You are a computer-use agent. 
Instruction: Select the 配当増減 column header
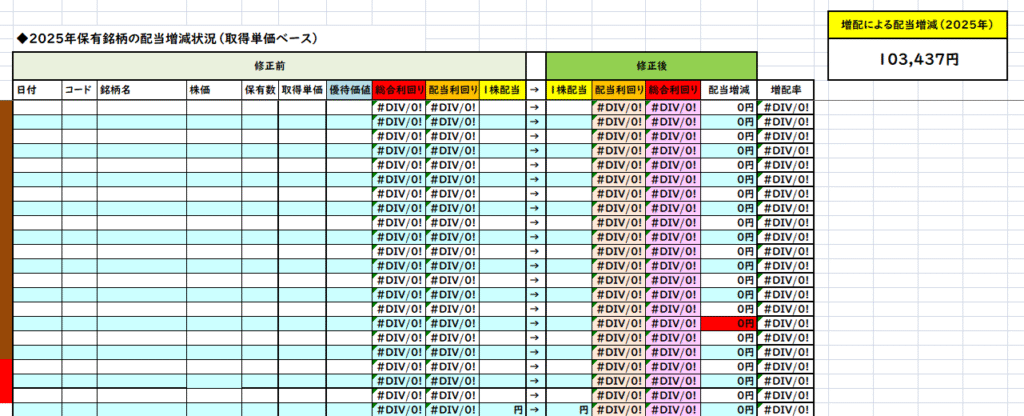728,90
